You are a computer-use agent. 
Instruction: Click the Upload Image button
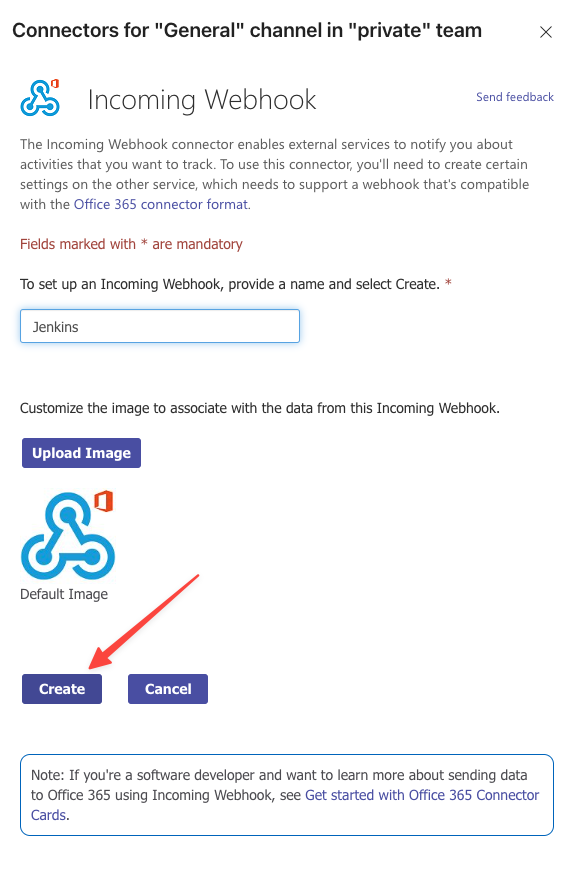coord(82,453)
